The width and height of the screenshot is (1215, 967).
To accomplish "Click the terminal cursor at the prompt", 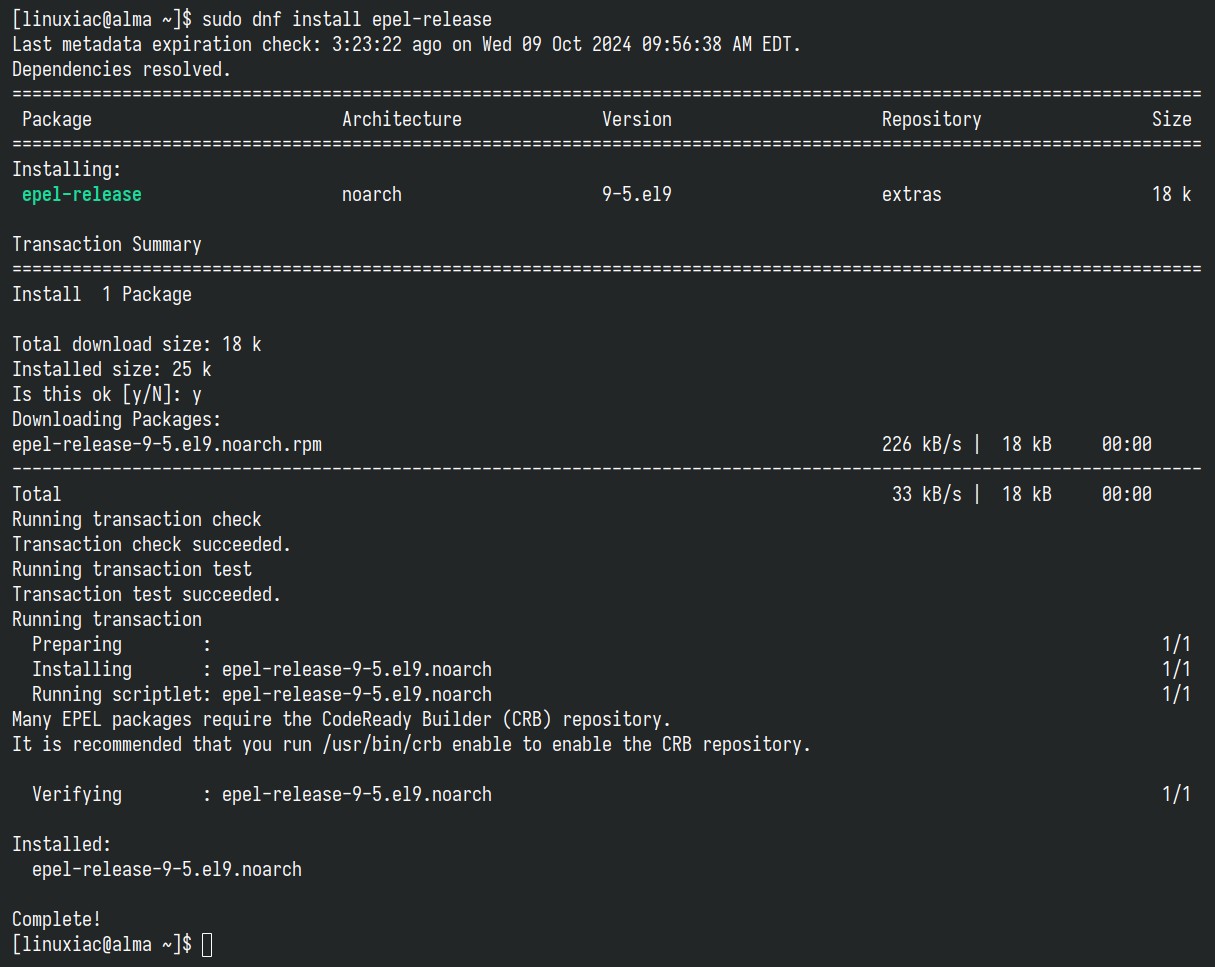I will pos(207,944).
